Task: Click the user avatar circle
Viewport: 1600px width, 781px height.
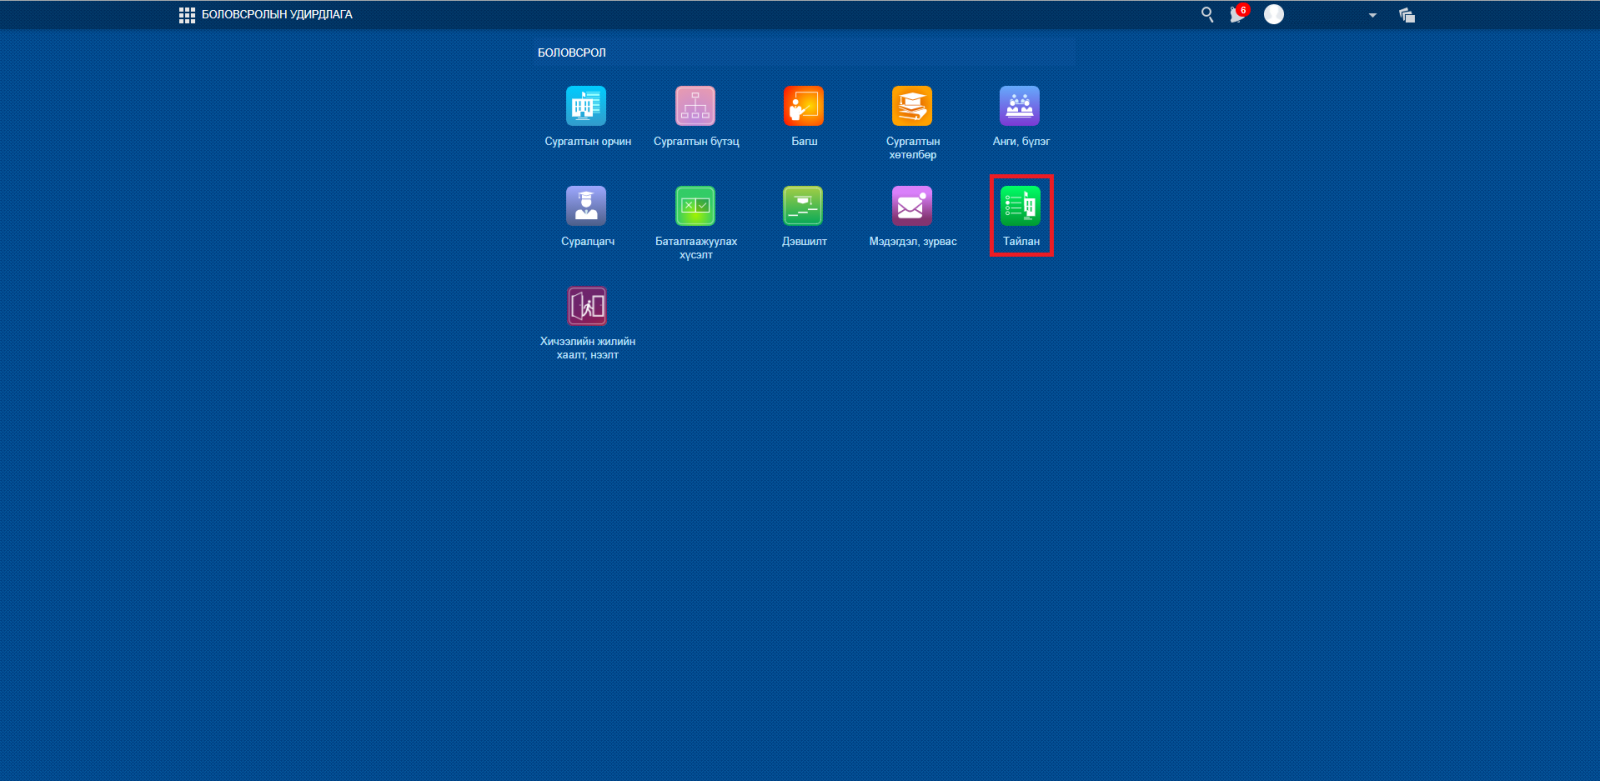Action: tap(1274, 14)
